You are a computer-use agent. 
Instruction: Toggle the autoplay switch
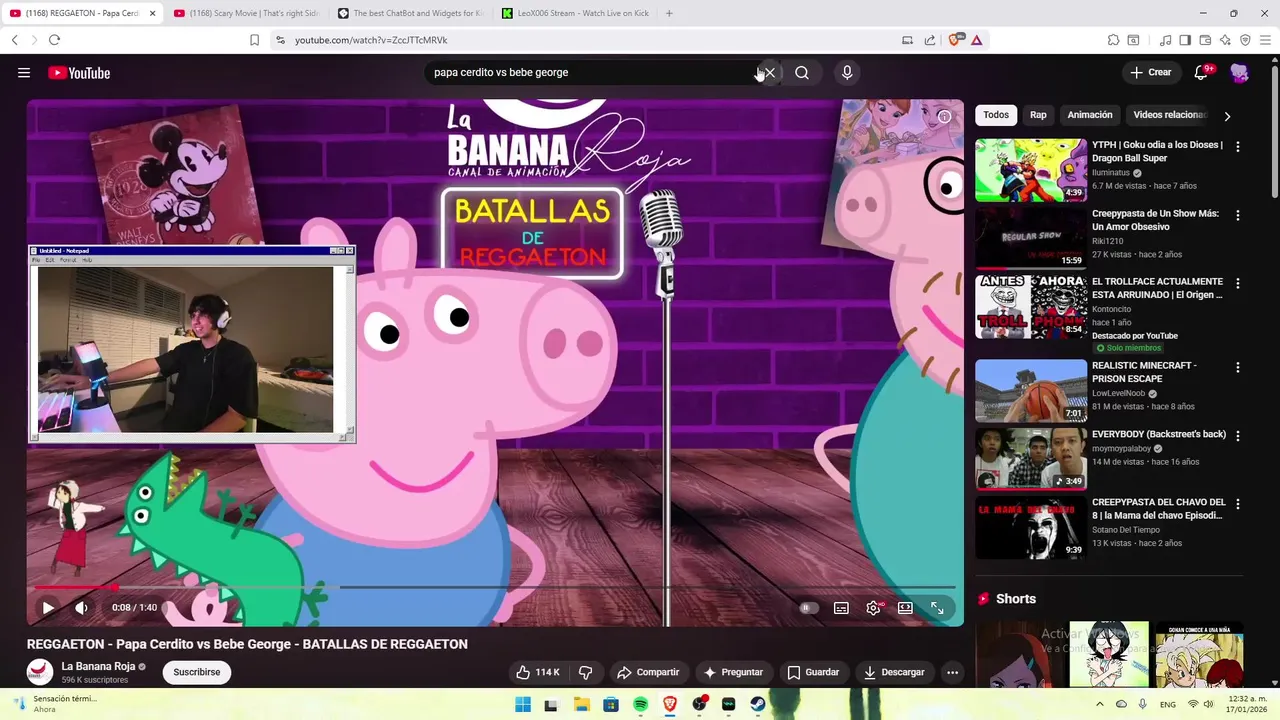click(x=808, y=608)
